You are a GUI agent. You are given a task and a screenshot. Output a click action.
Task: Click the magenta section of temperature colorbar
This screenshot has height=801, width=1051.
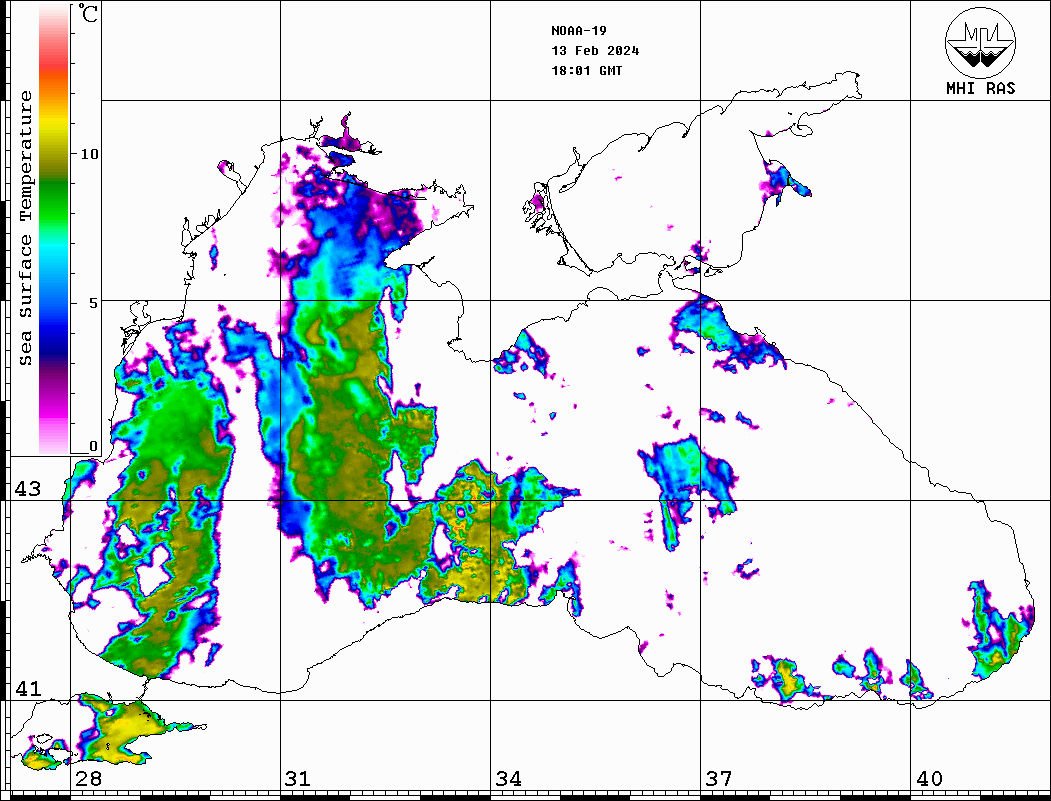tap(54, 406)
